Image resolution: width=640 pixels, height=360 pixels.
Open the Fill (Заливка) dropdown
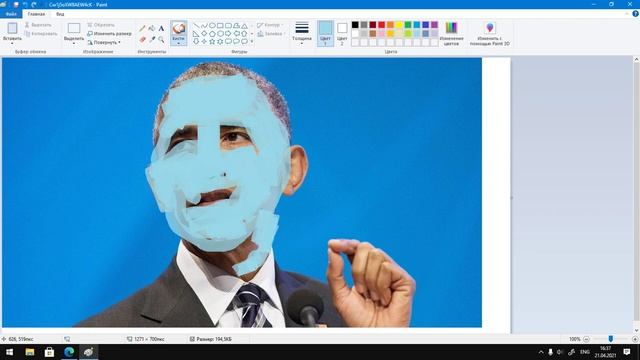[271, 34]
